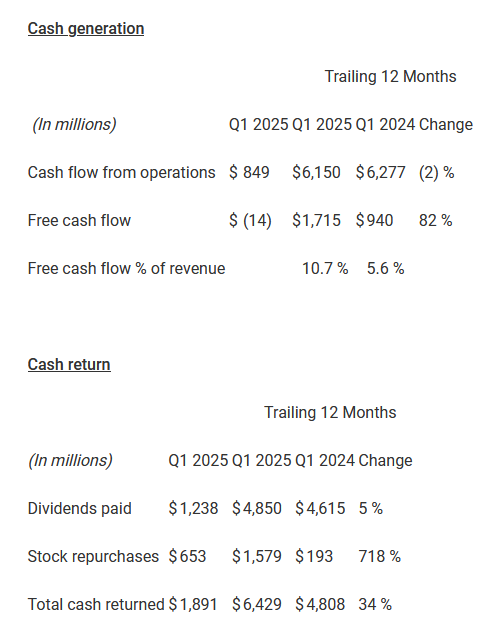
Task: Click Trailing 12 Months header in Cash return
Action: coord(330,413)
